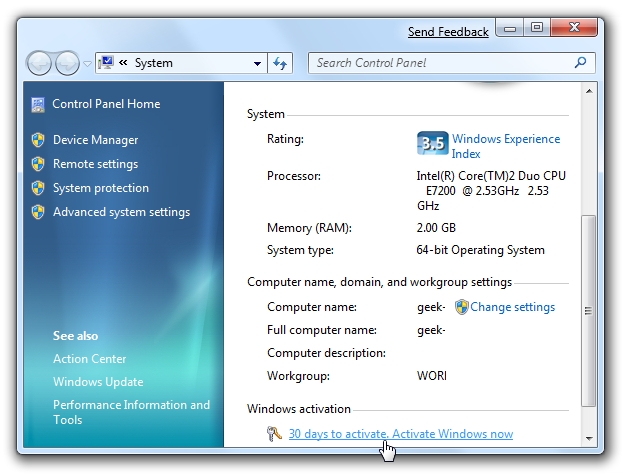Click the scrollbar up arrow
The width and height of the screenshot is (623, 476).
(589, 91)
